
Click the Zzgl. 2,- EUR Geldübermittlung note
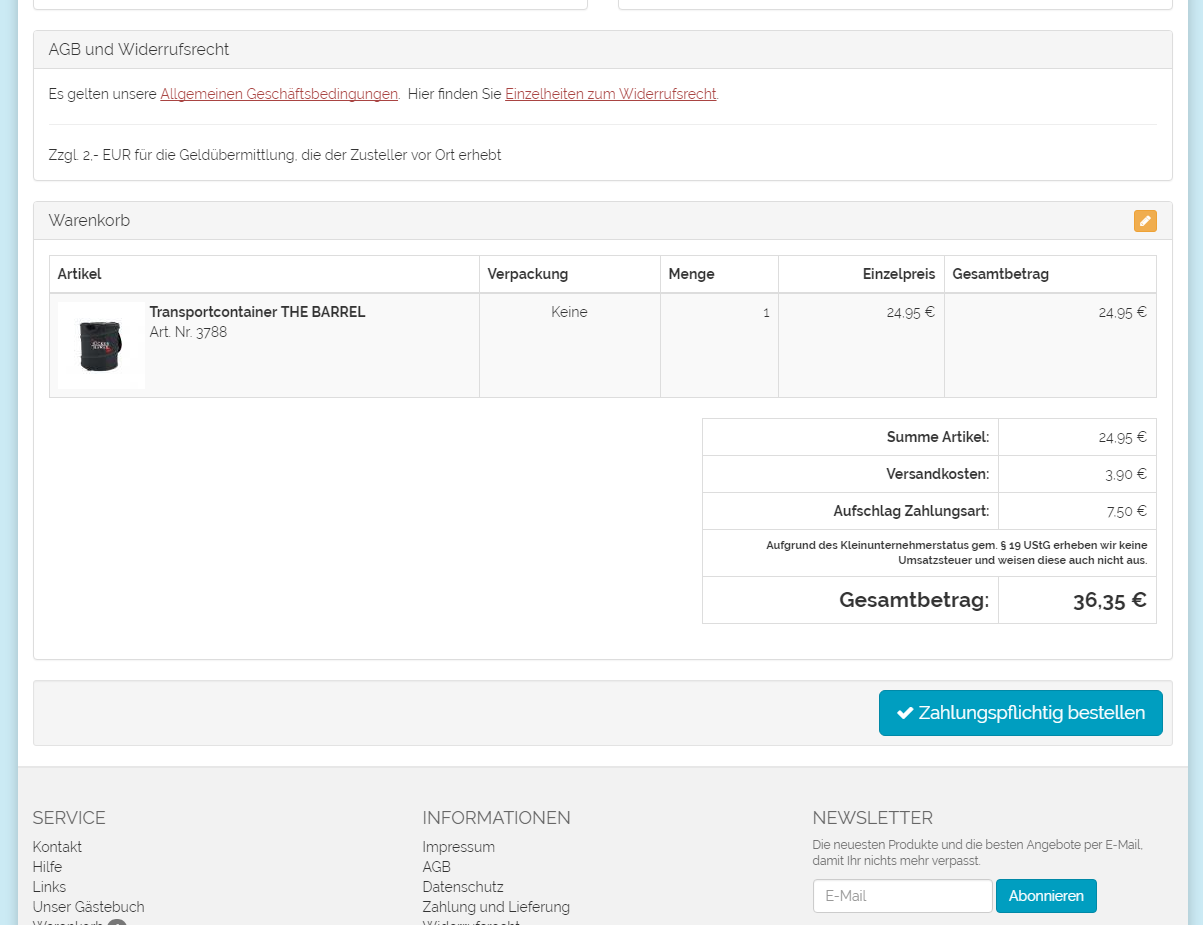(x=275, y=155)
